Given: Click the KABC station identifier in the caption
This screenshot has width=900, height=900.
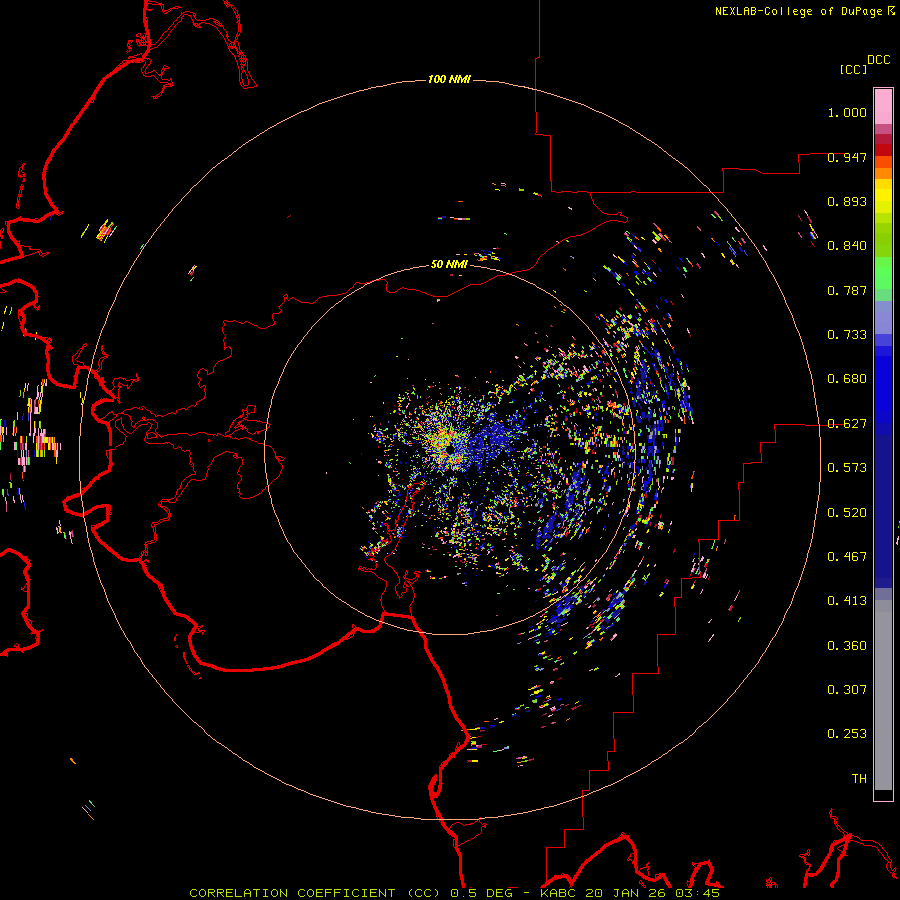Looking at the screenshot, I should (x=560, y=893).
